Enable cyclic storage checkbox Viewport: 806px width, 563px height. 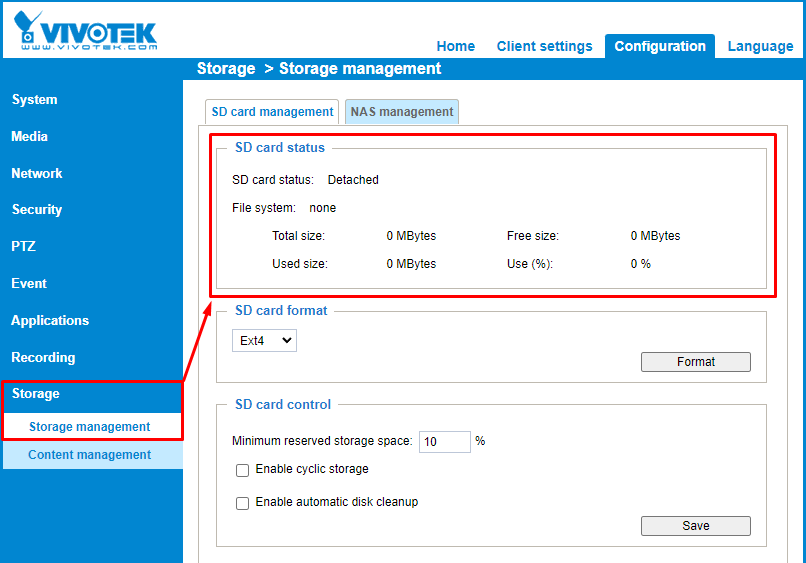(x=243, y=470)
